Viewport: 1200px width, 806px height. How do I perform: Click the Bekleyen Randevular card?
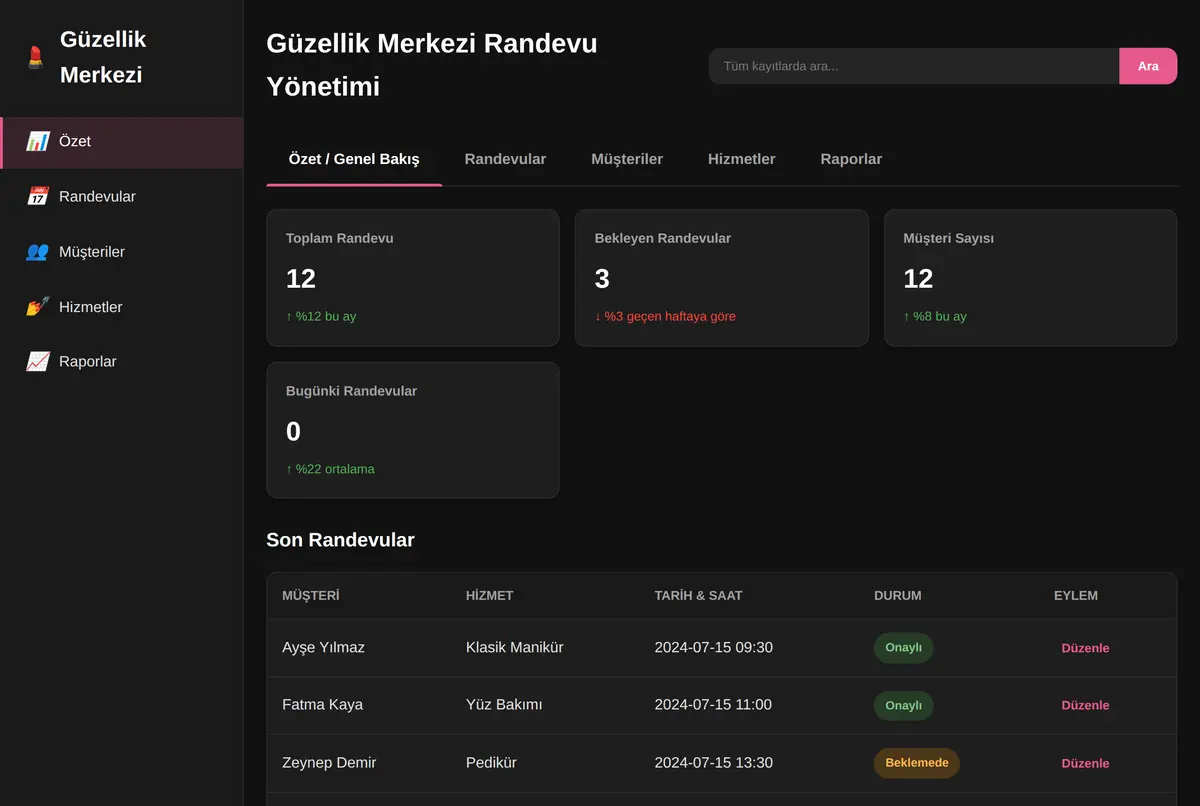722,278
